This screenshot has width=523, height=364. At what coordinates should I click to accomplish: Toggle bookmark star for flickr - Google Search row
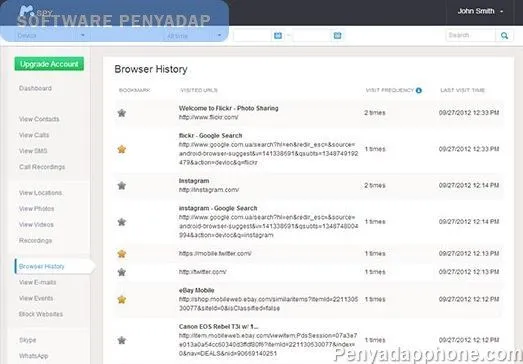coord(122,149)
